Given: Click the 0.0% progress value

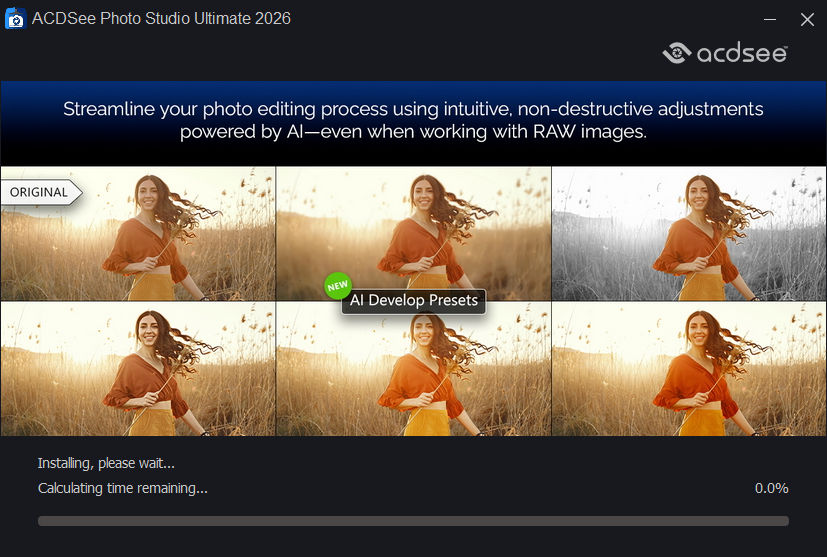Looking at the screenshot, I should pyautogui.click(x=771, y=488).
